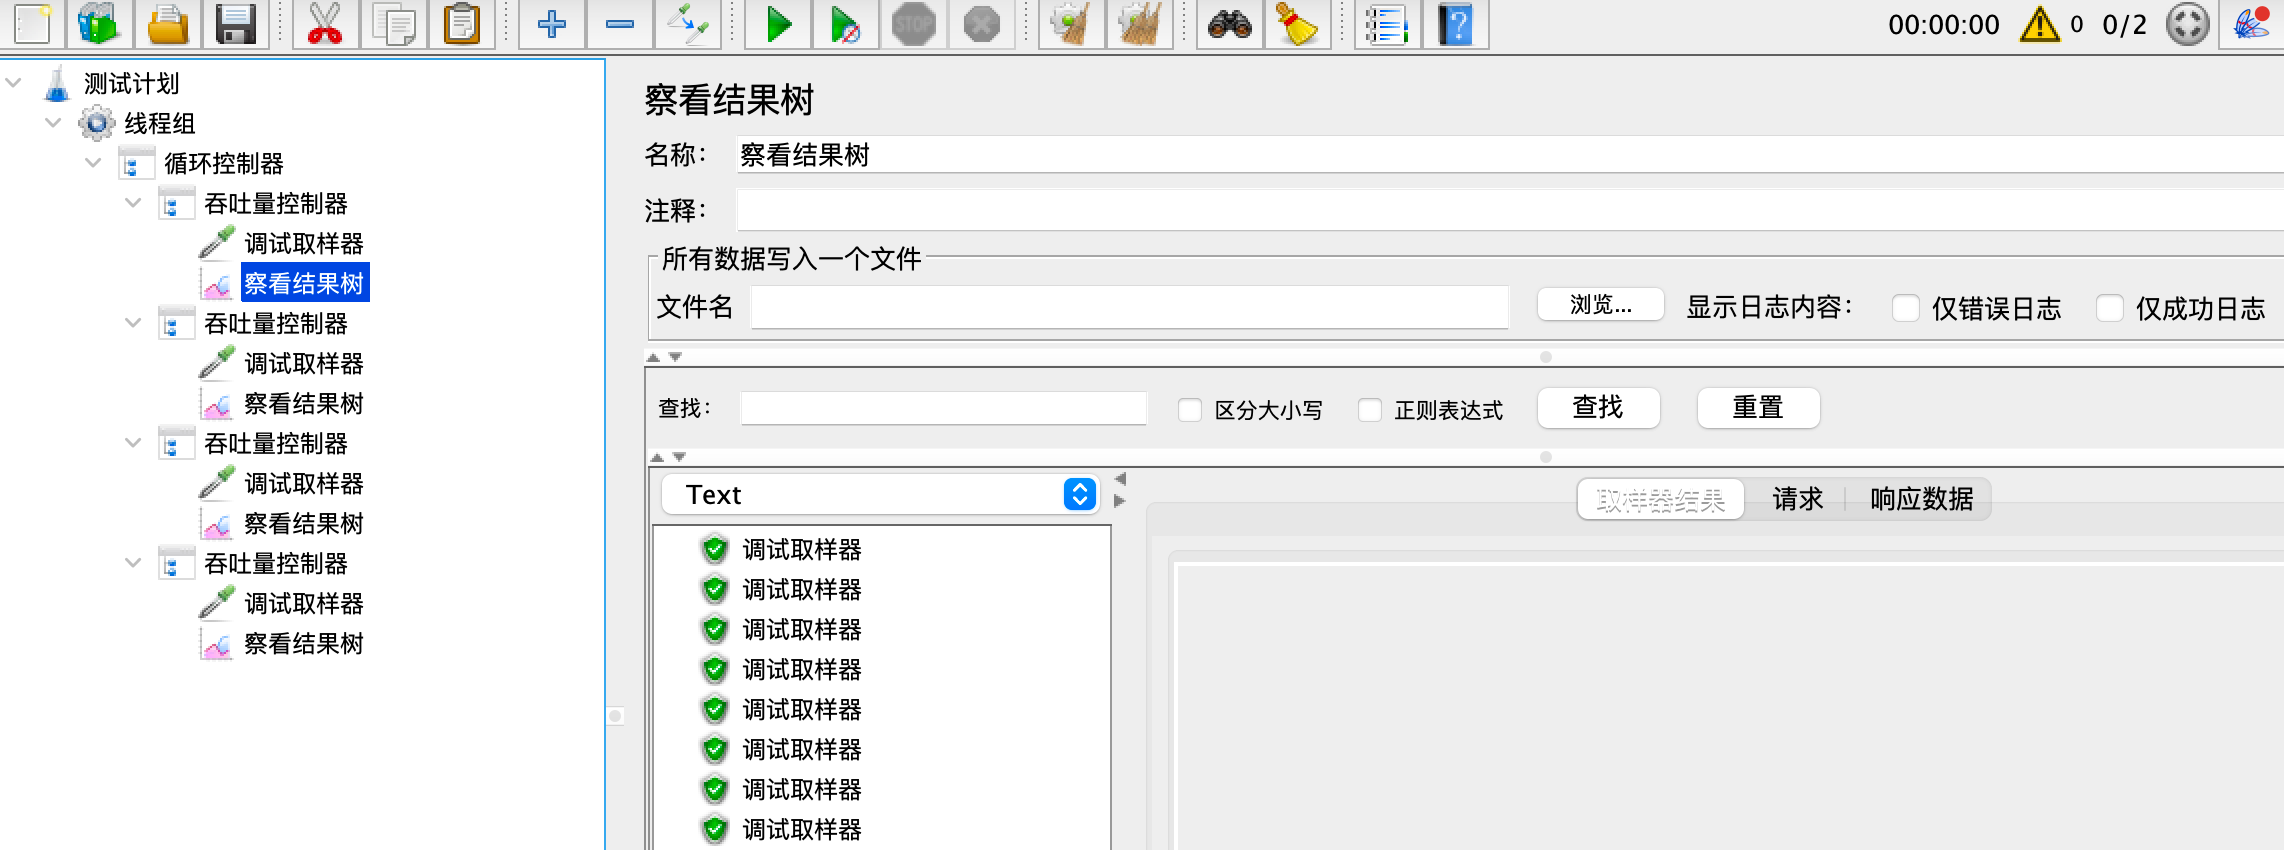
Task: Reset search with yellow brush icon
Action: (1297, 23)
